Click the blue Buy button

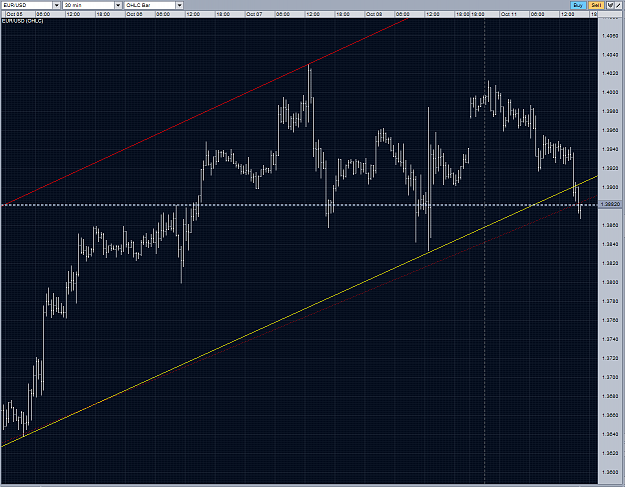[578, 5]
